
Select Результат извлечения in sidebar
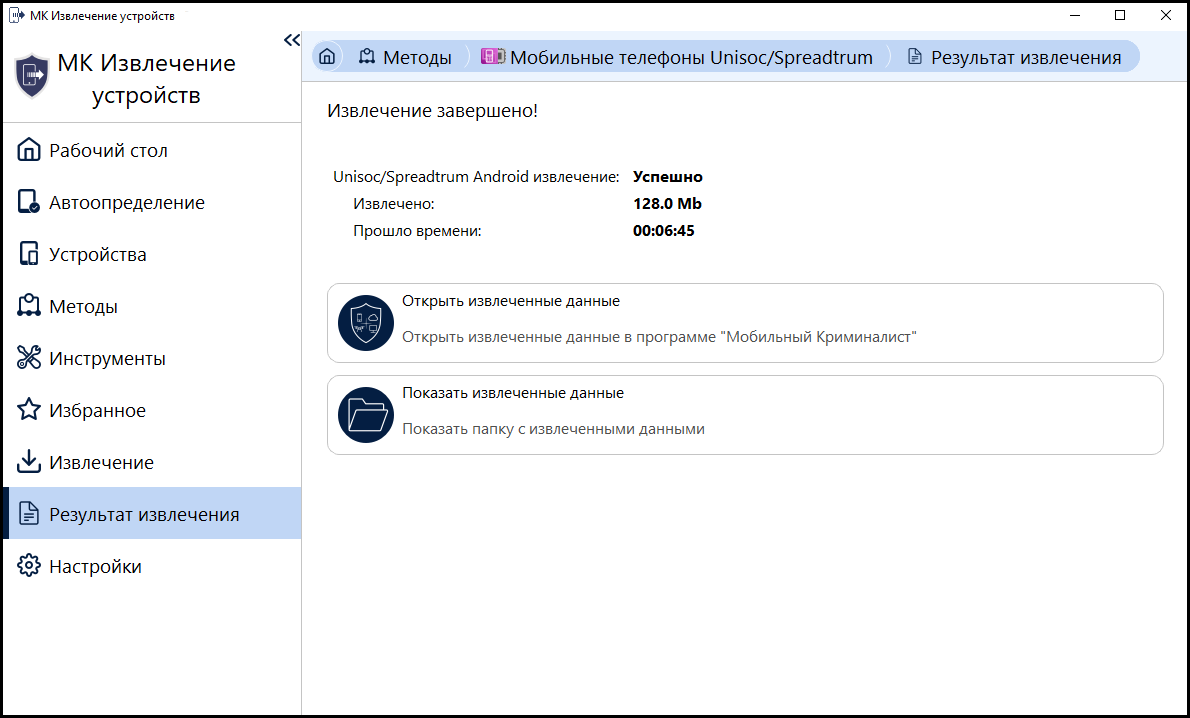coord(152,513)
